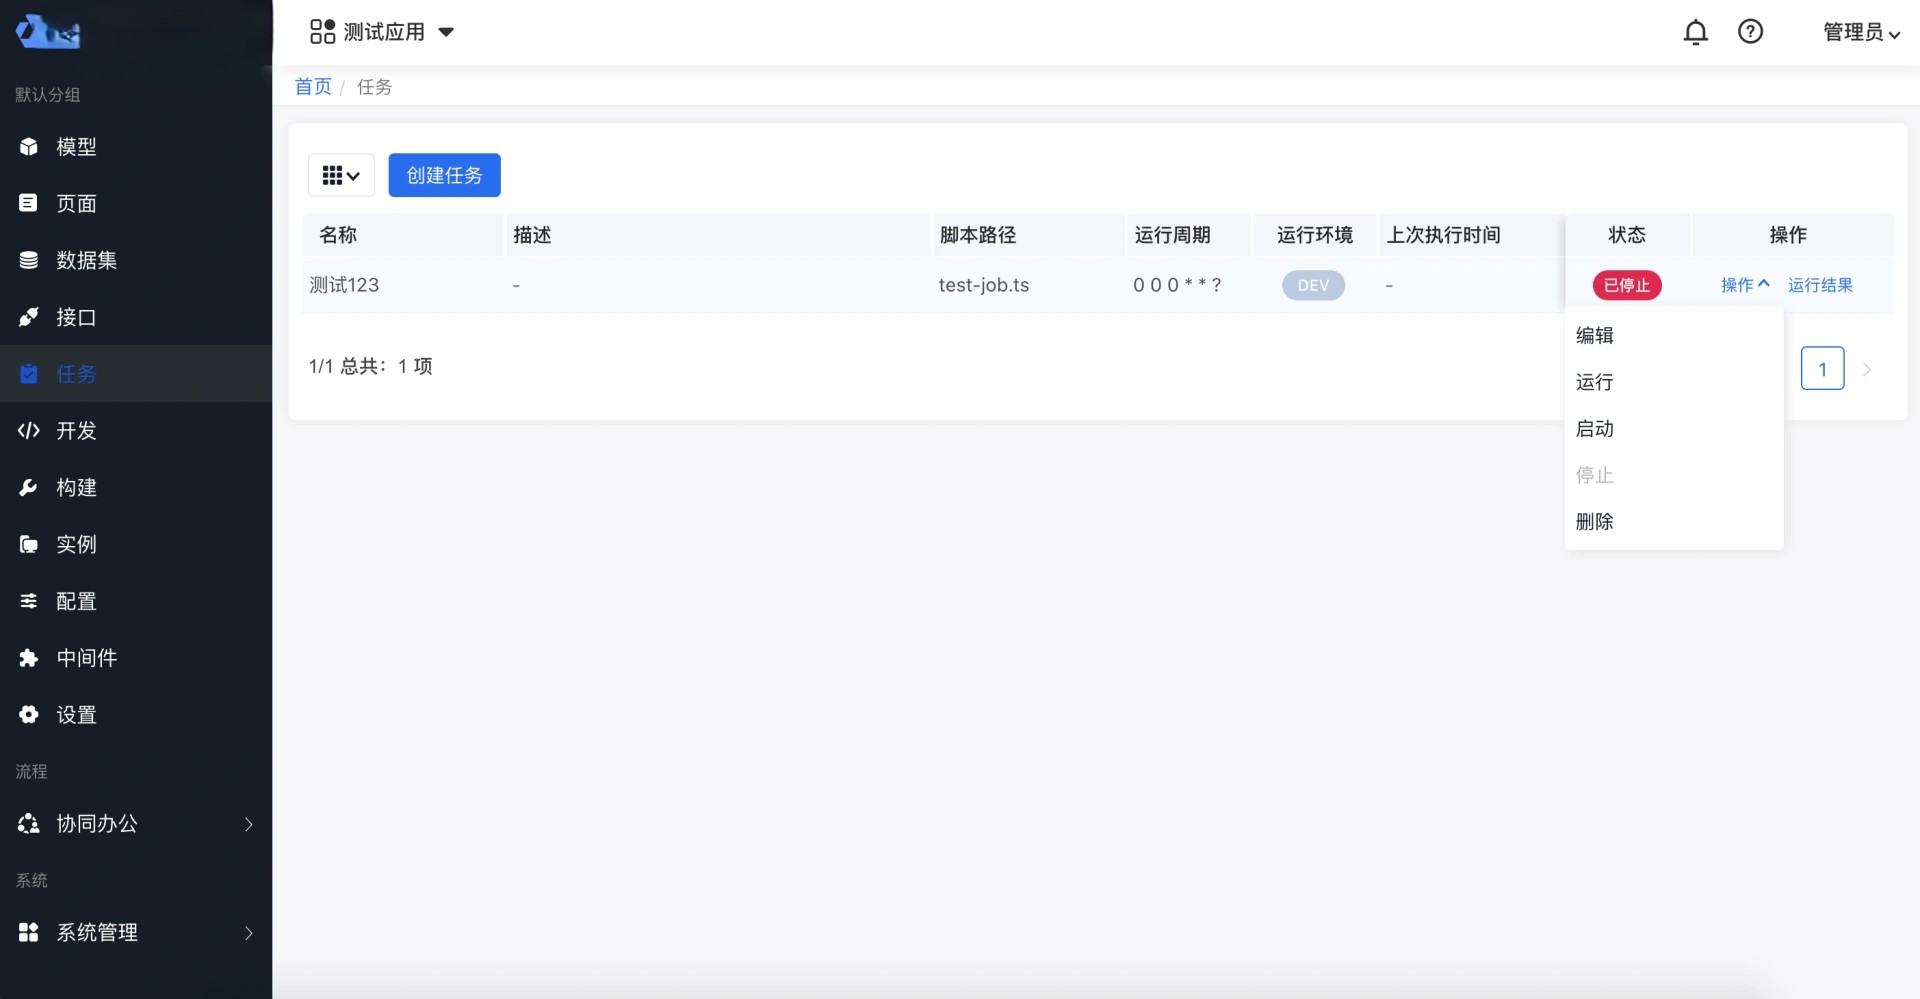
Task: Open 模型 in the sidebar
Action: (136, 147)
